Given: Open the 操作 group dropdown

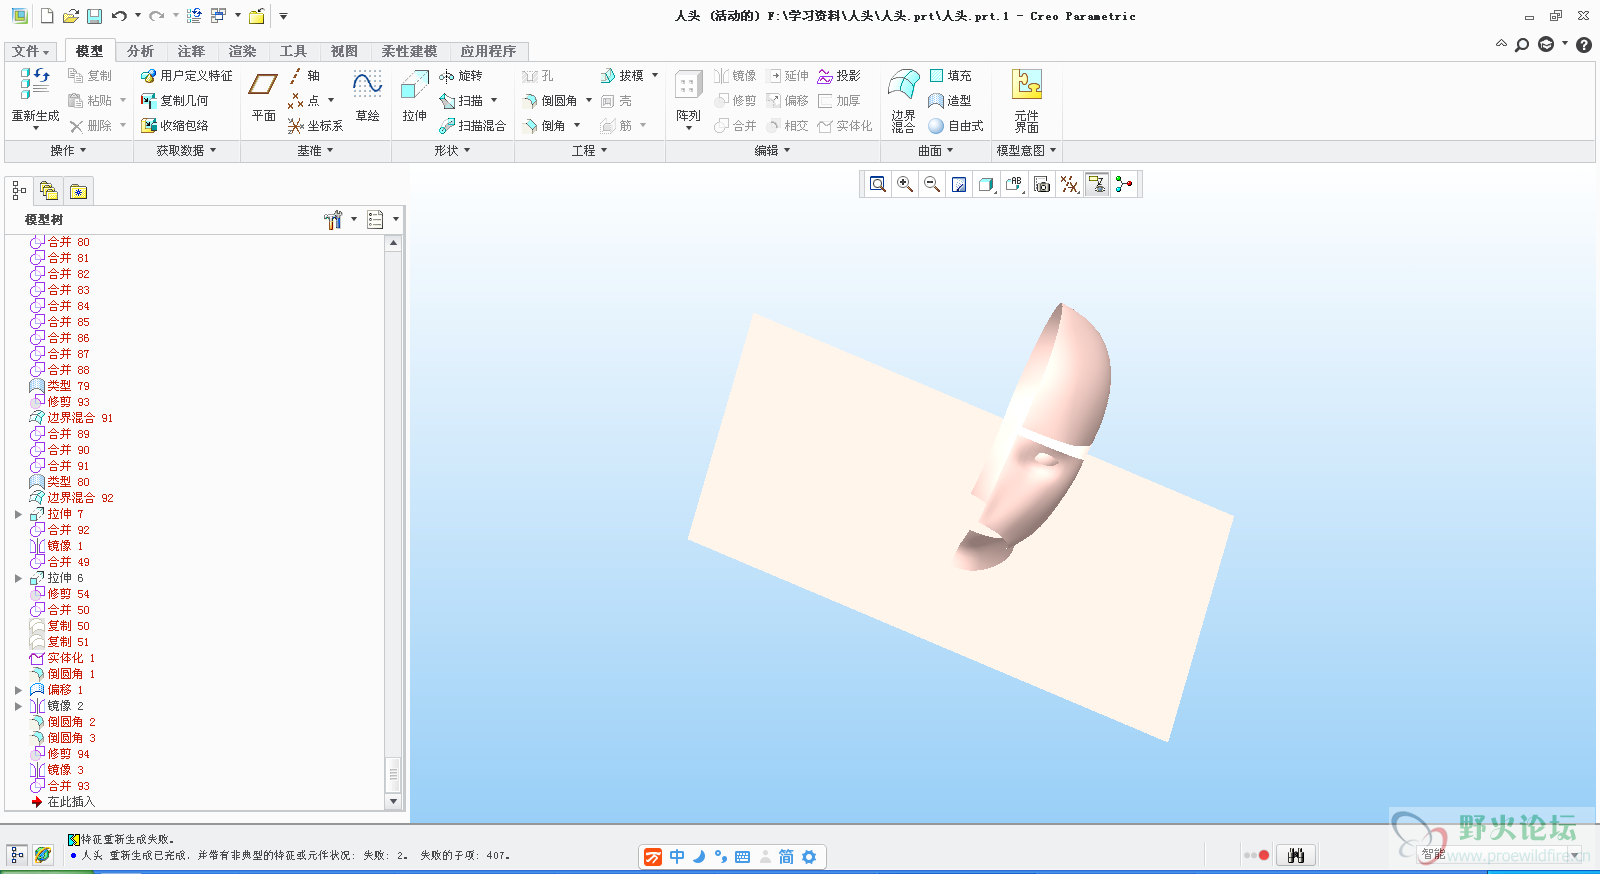Looking at the screenshot, I should coord(68,151).
